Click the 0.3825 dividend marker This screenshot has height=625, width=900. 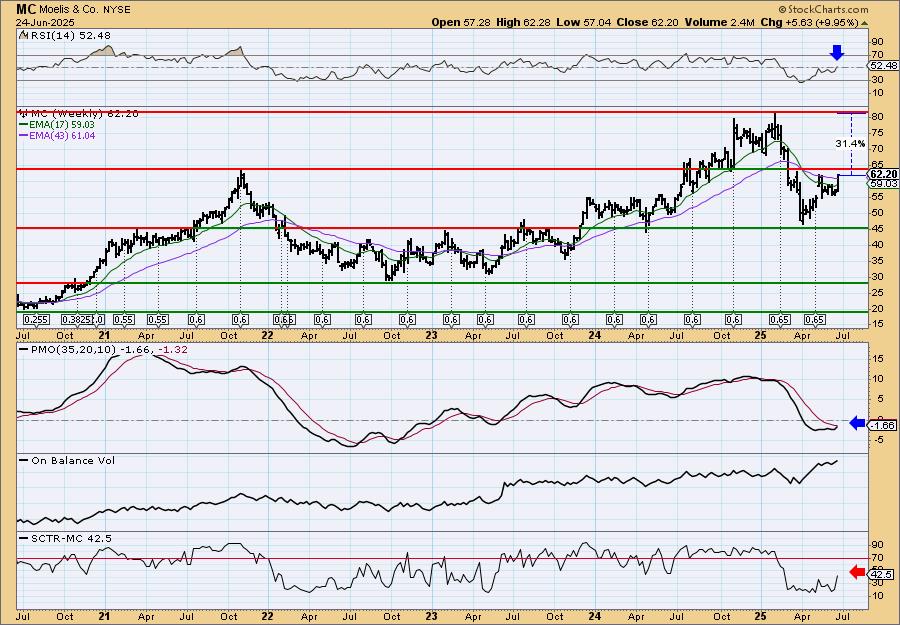click(x=77, y=320)
